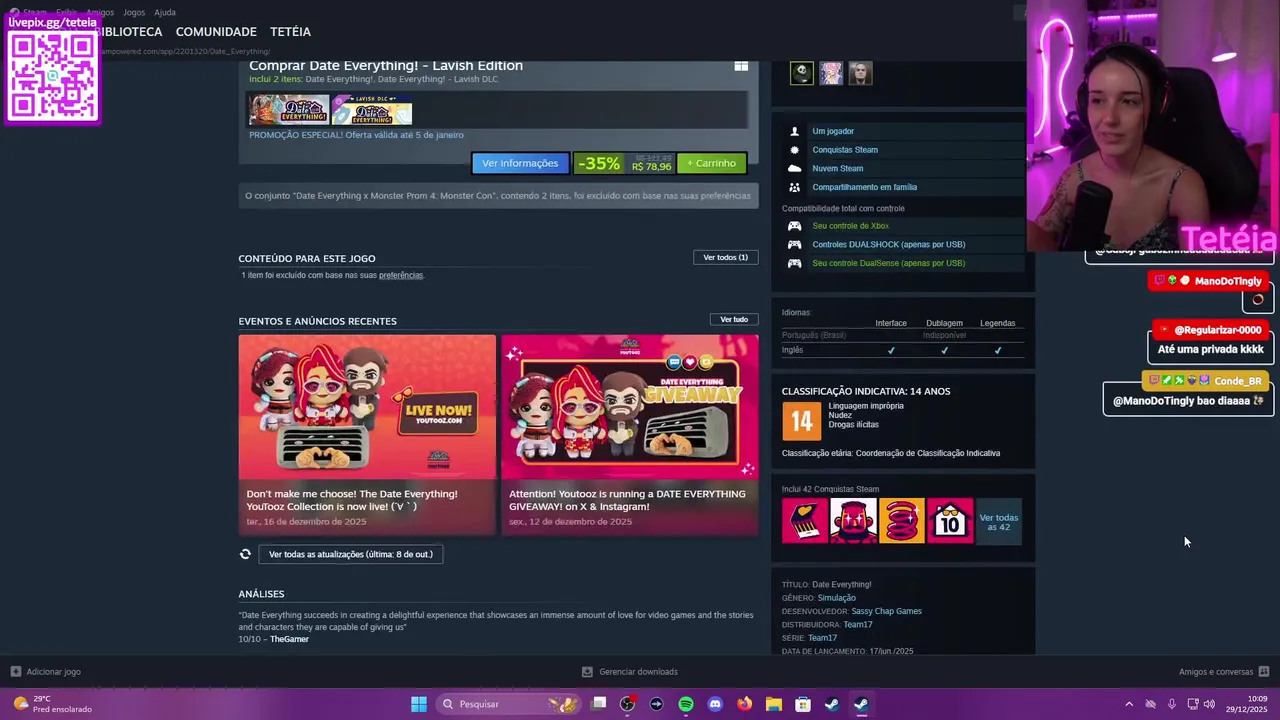This screenshot has width=1280, height=720.
Task: Click the microphone icon in system tray
Action: 1171,704
